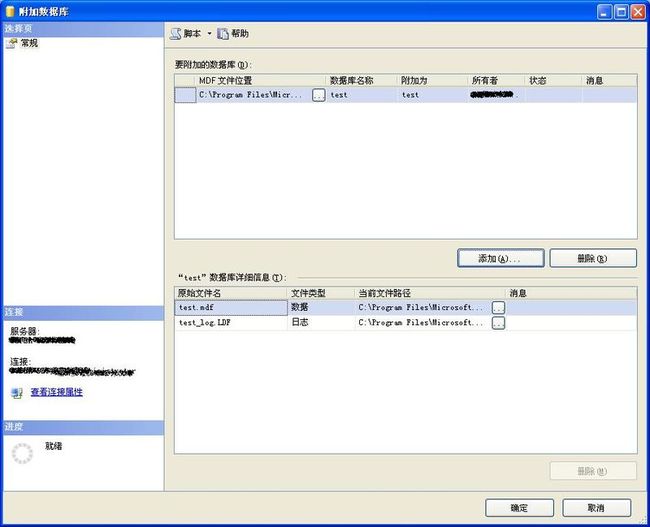Cancel the dialog with 取消 button

pos(597,508)
